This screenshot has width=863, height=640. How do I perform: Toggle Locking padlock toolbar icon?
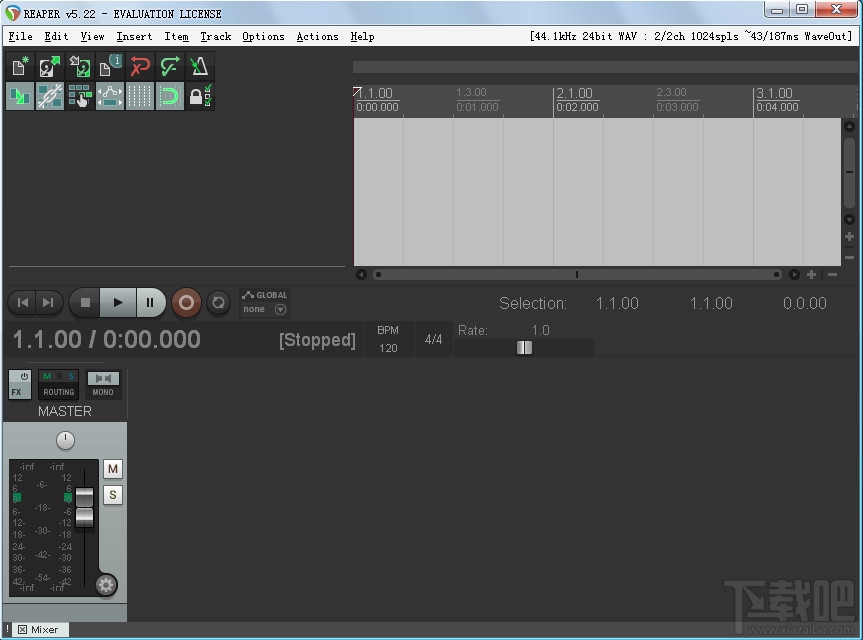pyautogui.click(x=199, y=96)
